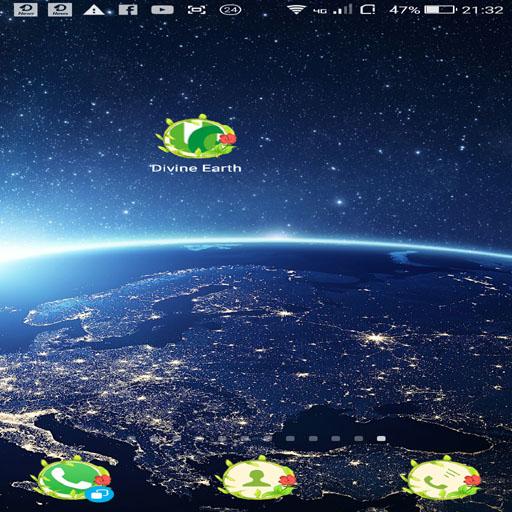Open the call log dialer icon in dock

[441, 479]
